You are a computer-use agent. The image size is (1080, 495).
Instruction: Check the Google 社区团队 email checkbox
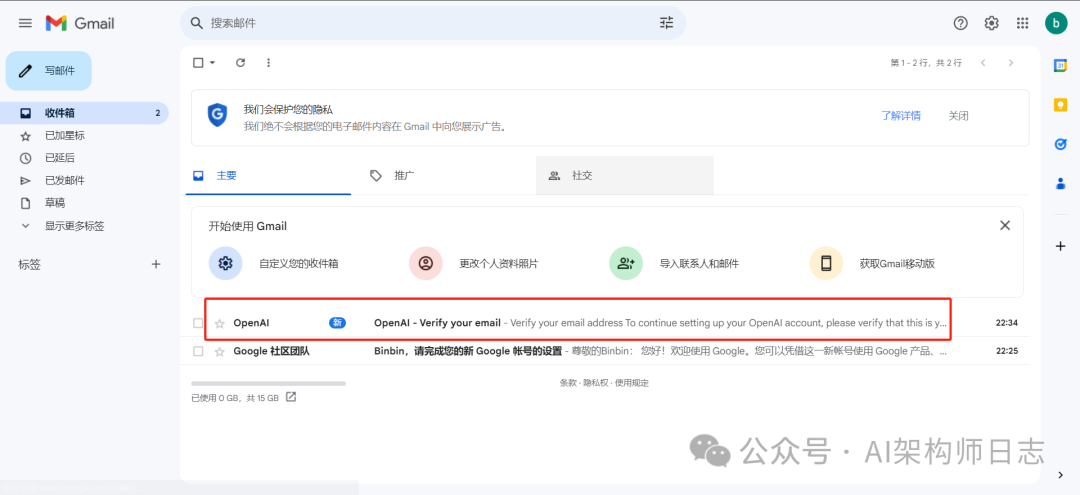tap(198, 351)
